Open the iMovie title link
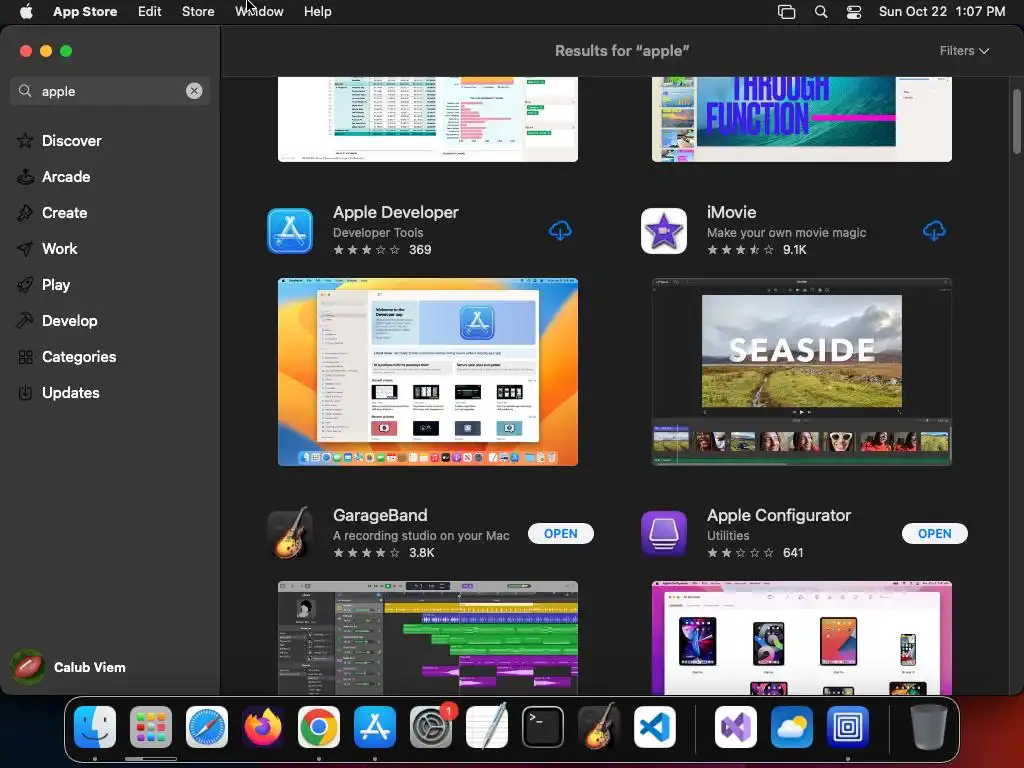The height and width of the screenshot is (768, 1024). (x=731, y=212)
